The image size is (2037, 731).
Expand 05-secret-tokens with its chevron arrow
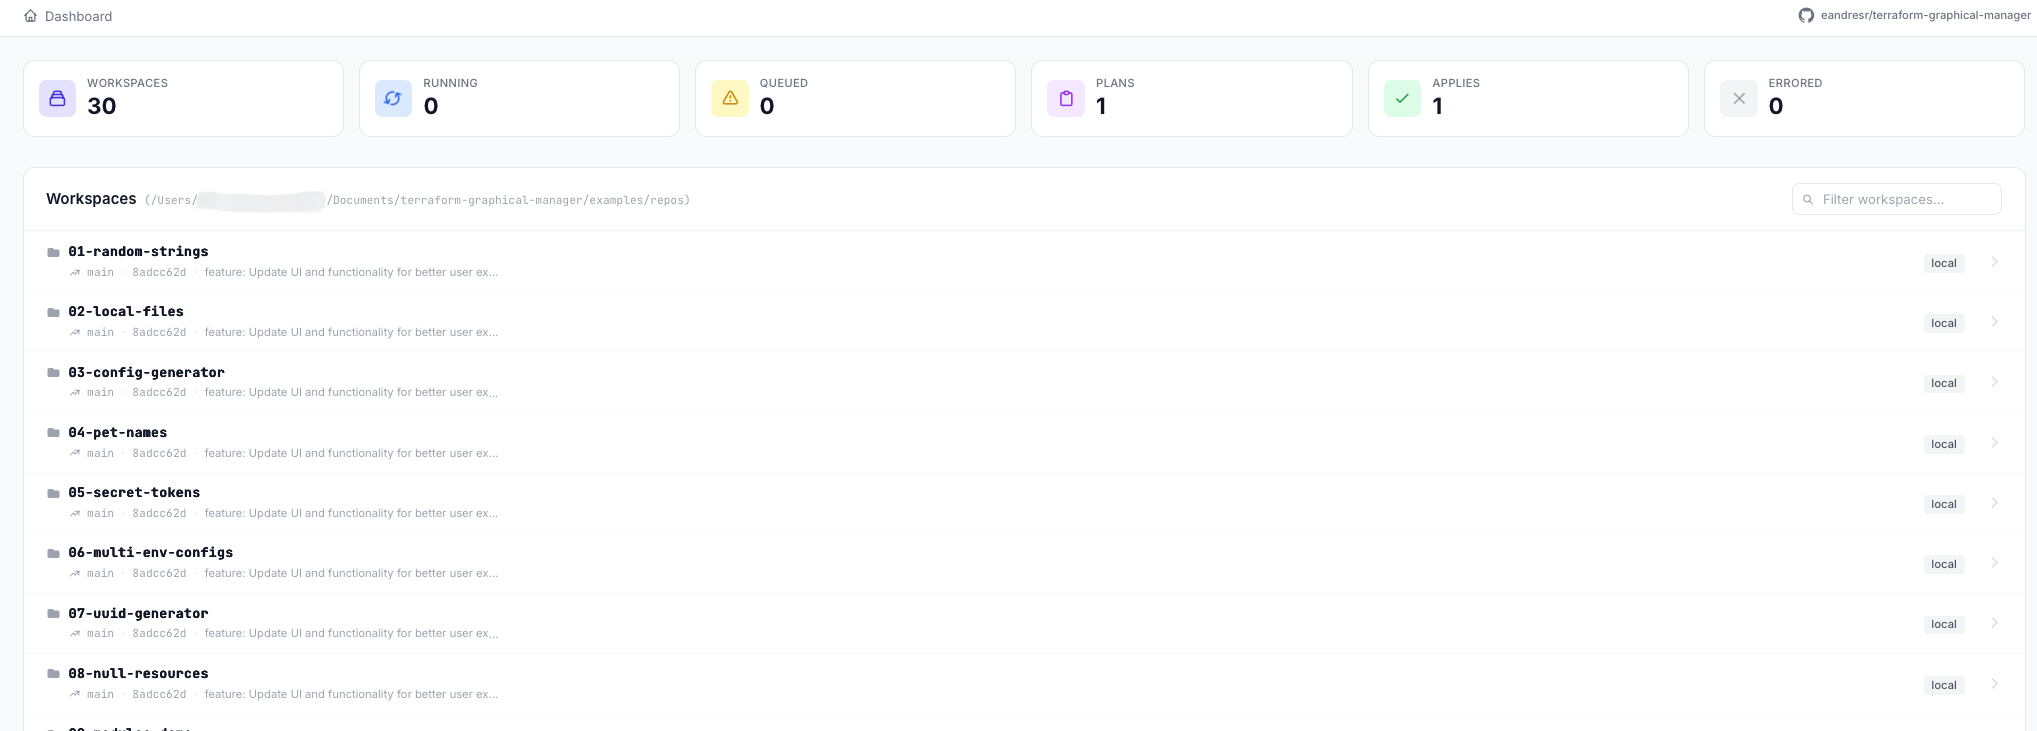tap(1994, 503)
